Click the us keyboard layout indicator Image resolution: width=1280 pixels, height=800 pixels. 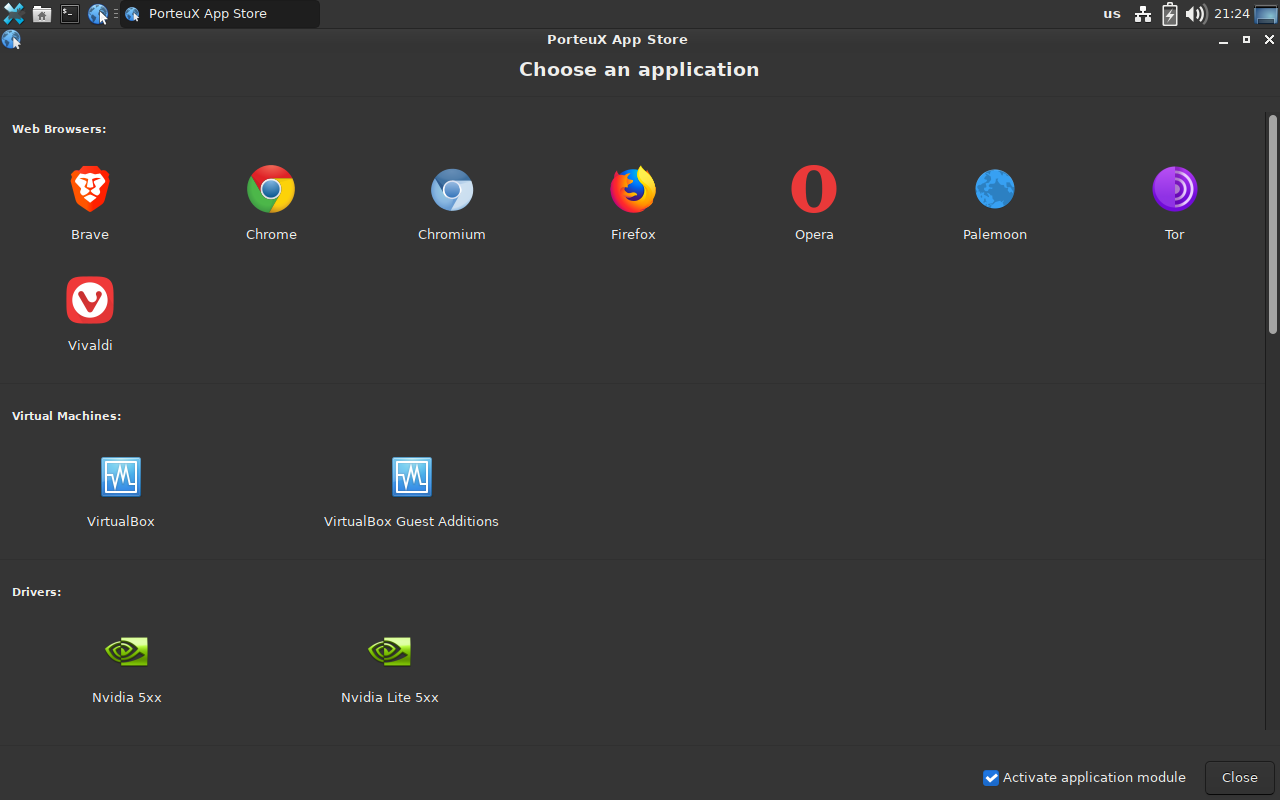tap(1112, 14)
